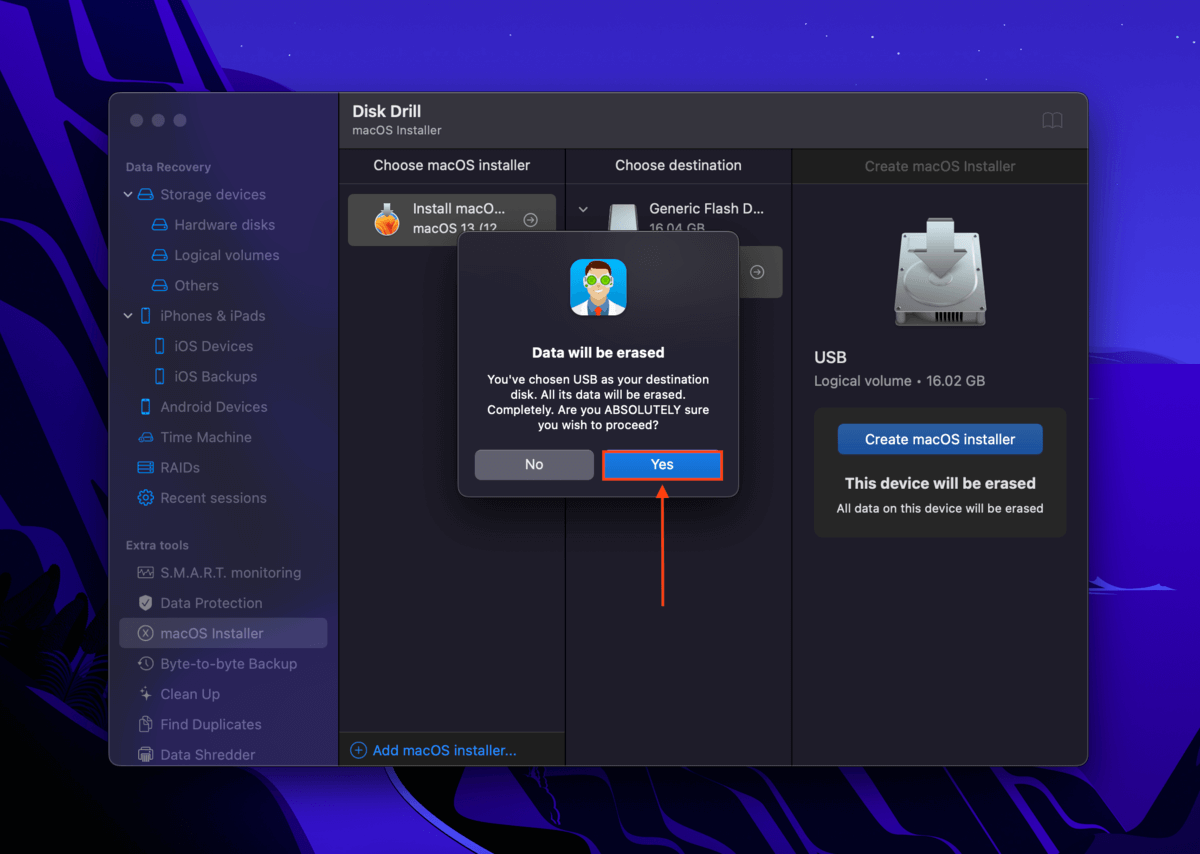
Task: Cancel the erase with No button
Action: [x=534, y=464]
